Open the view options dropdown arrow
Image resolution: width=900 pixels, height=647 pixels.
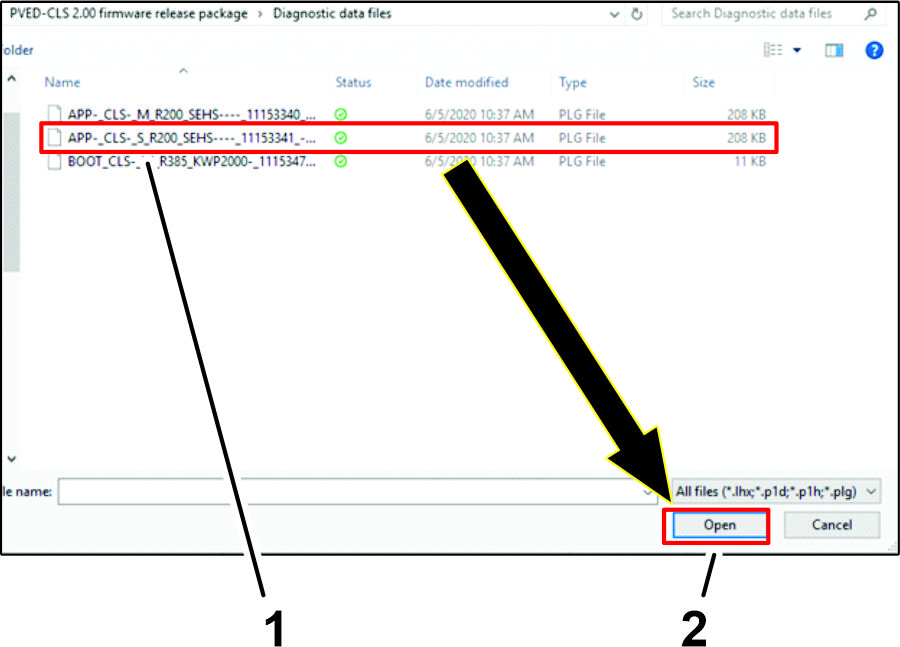pyautogui.click(x=797, y=50)
